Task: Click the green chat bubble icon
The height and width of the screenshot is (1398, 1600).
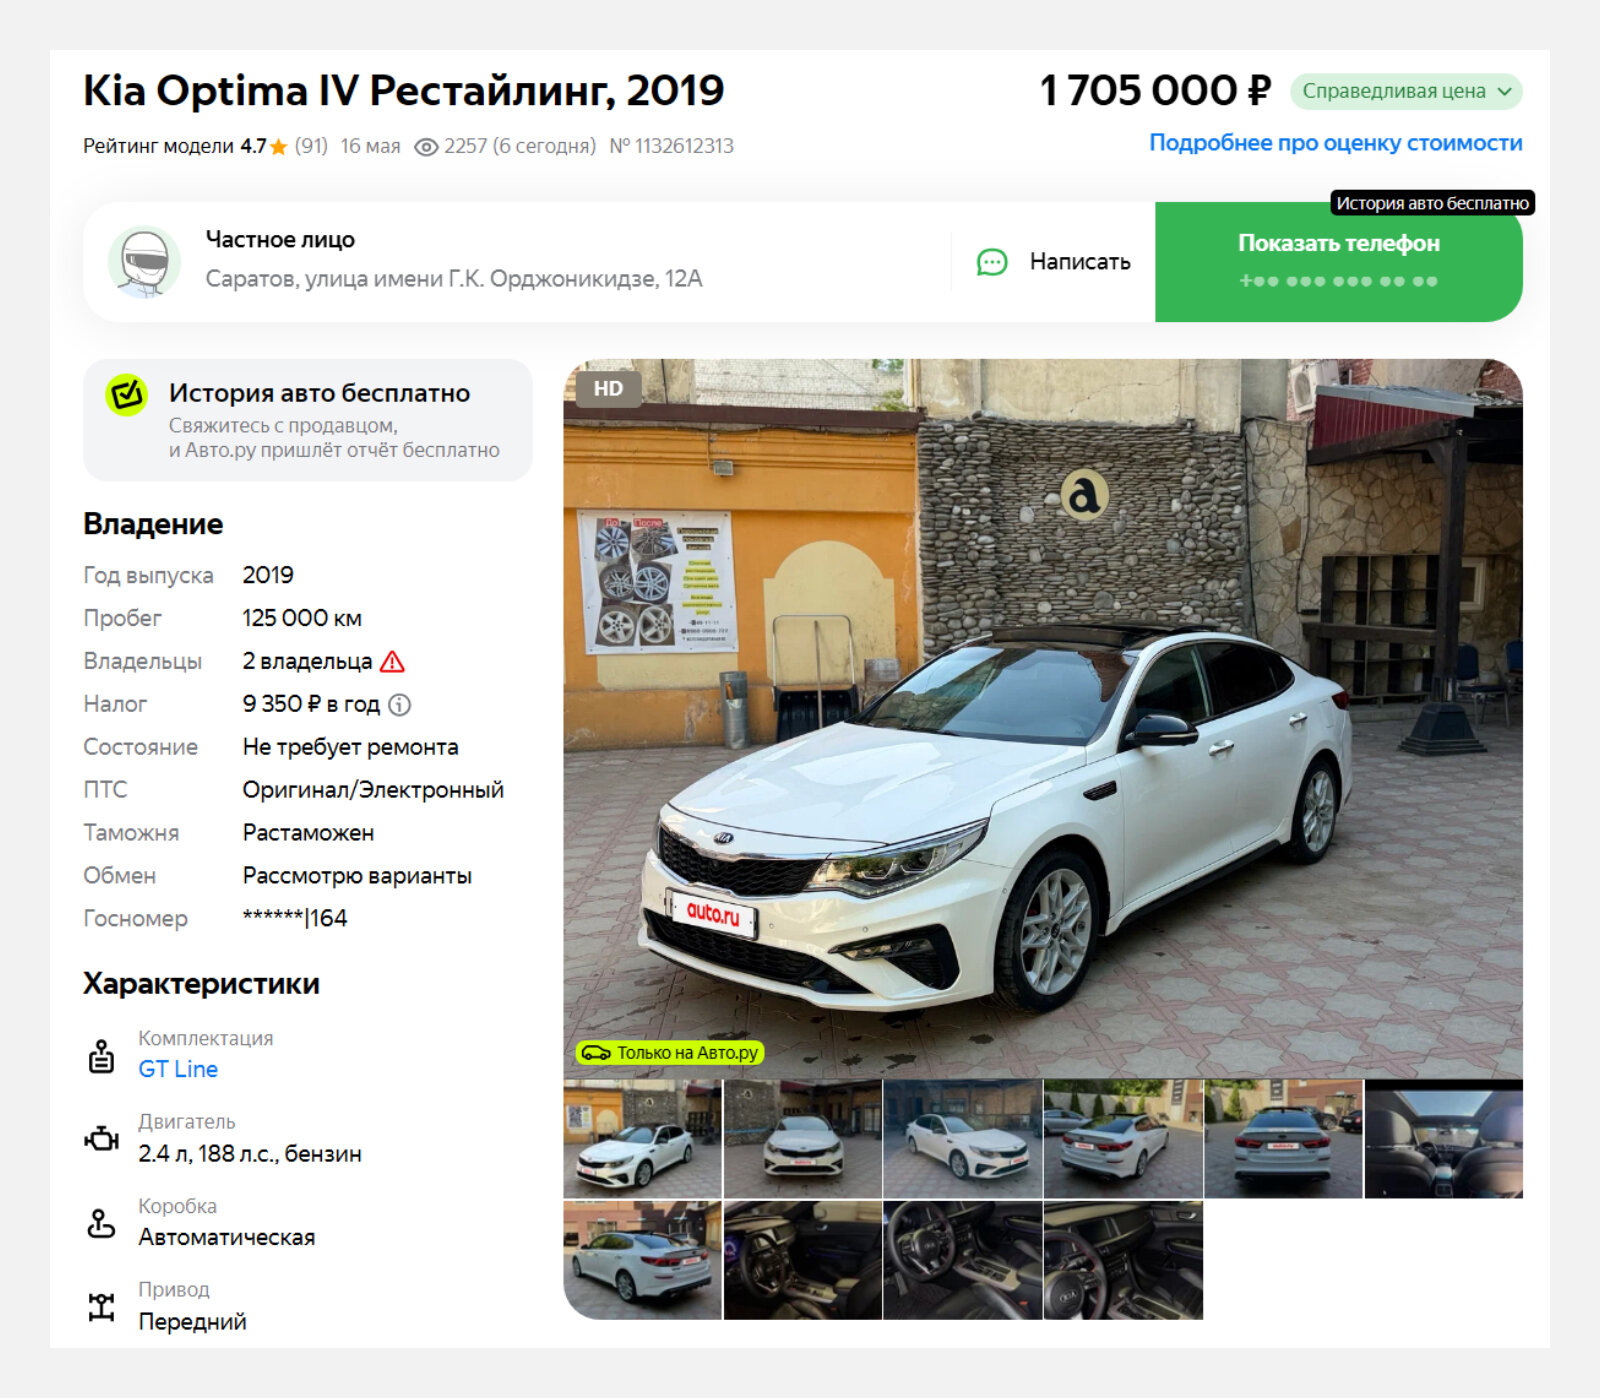Action: [992, 262]
